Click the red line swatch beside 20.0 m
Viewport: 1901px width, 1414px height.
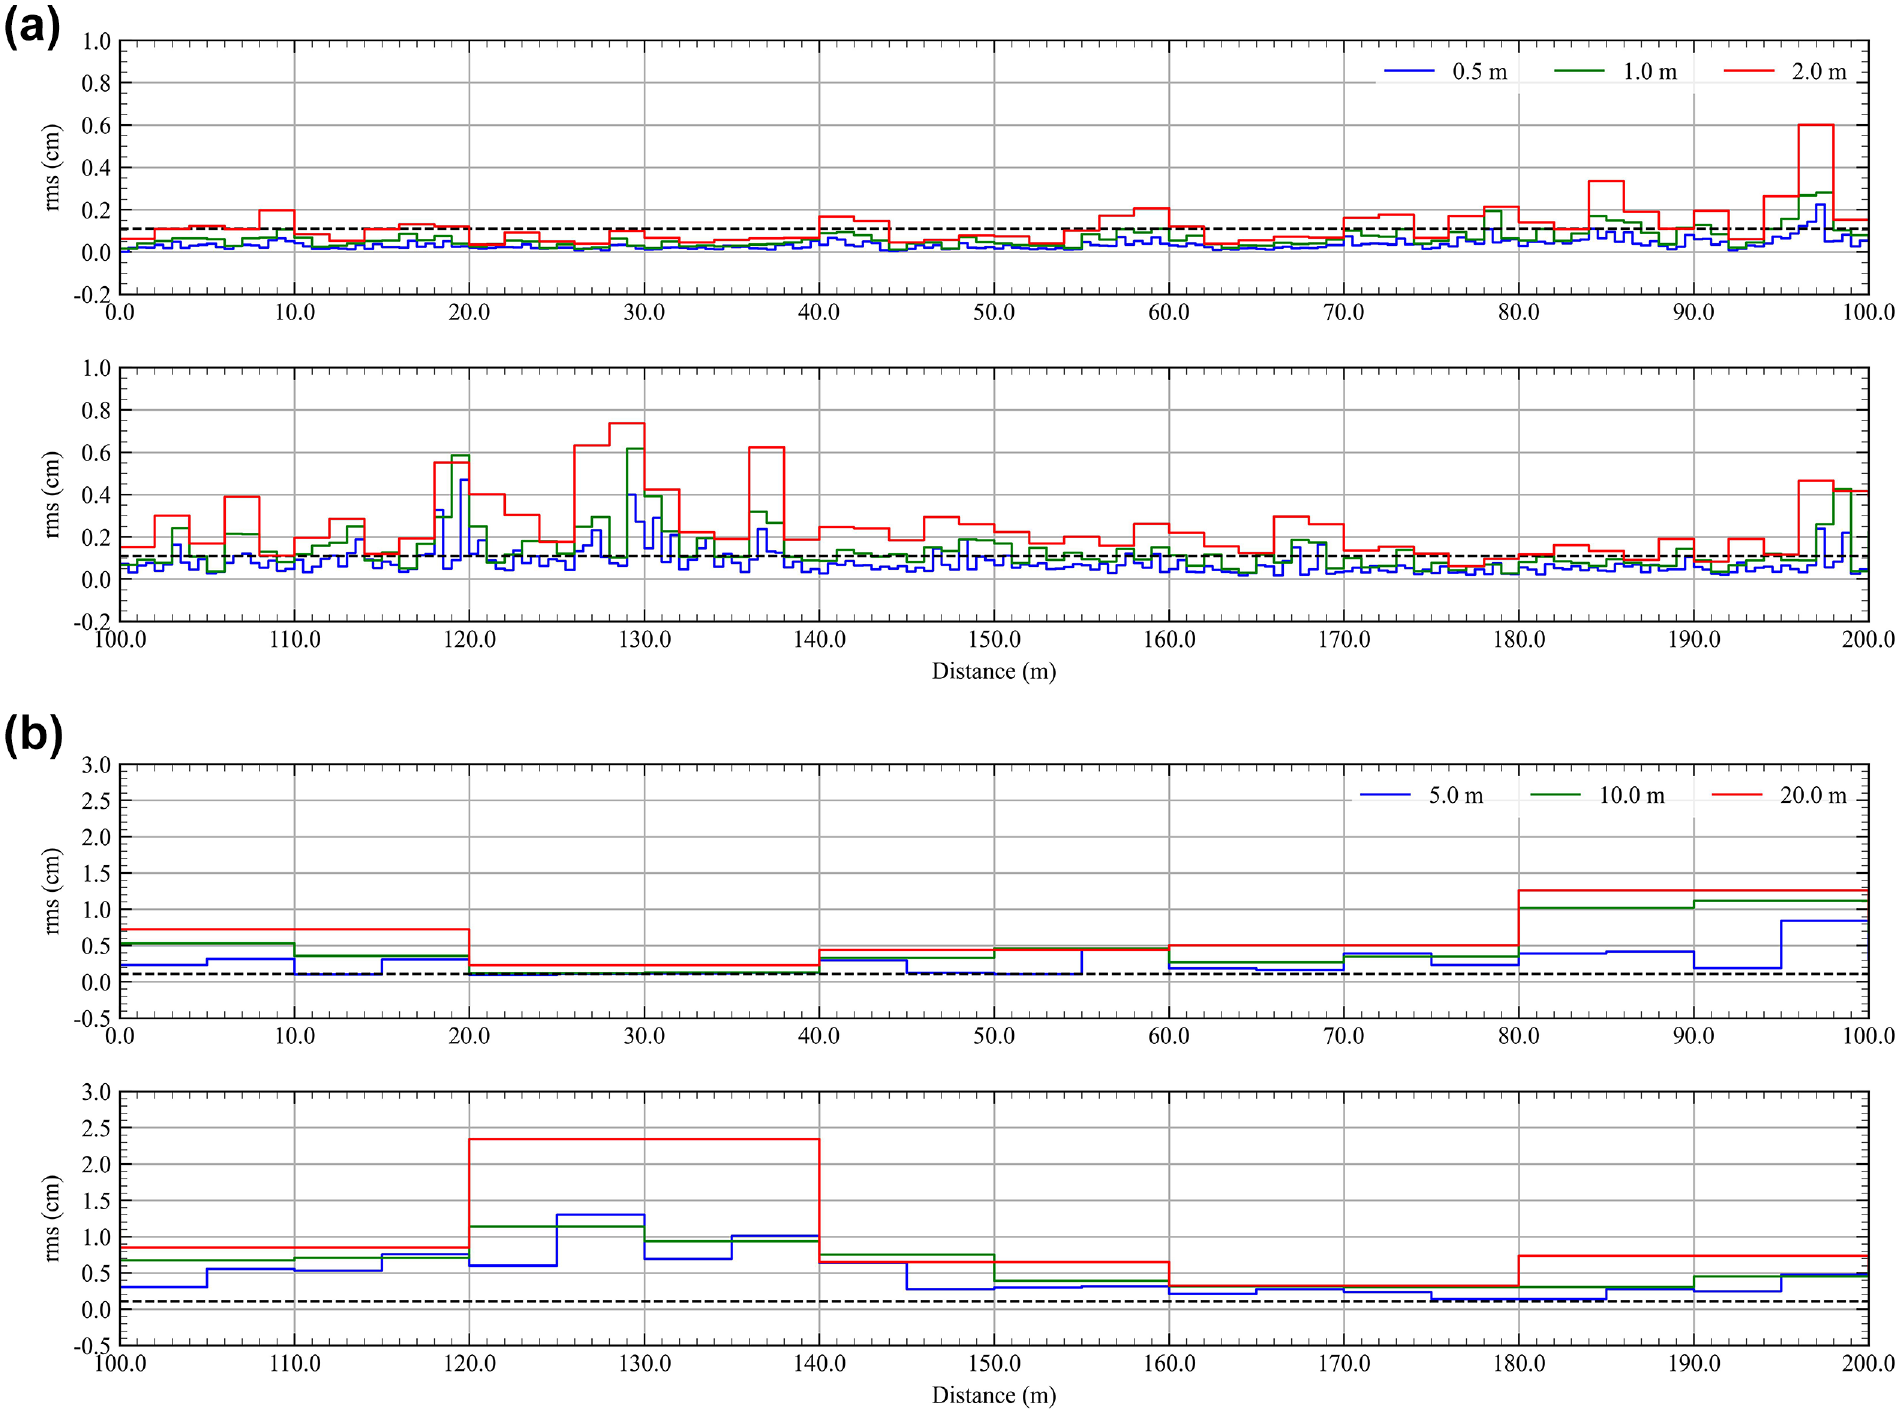(x=1737, y=796)
